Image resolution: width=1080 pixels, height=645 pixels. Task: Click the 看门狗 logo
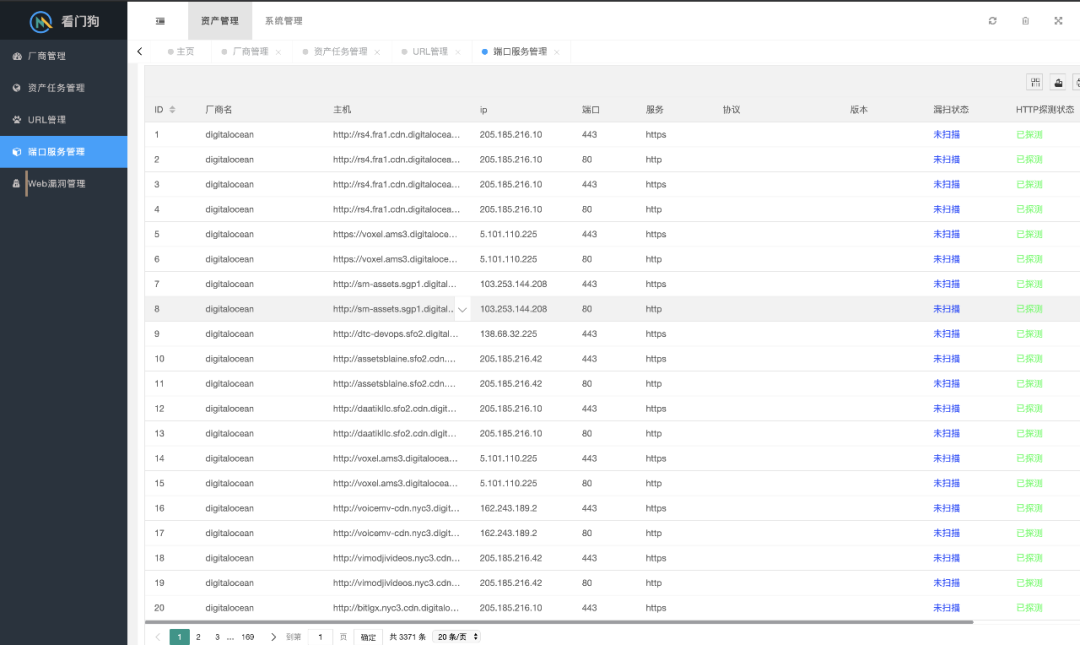pyautogui.click(x=64, y=21)
